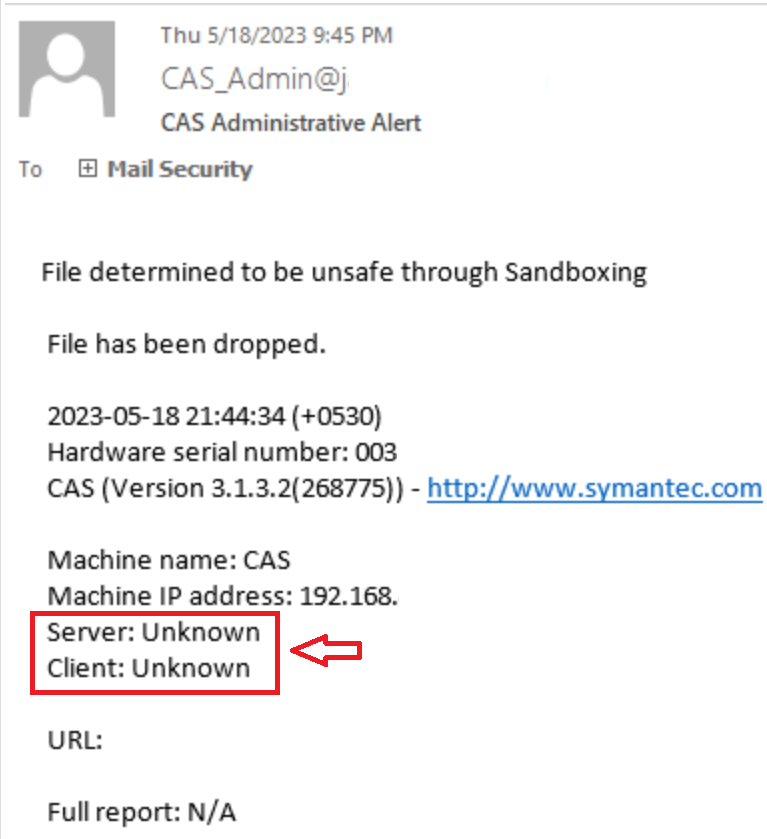Click 'File determined to be unsafe' heading

(x=344, y=272)
